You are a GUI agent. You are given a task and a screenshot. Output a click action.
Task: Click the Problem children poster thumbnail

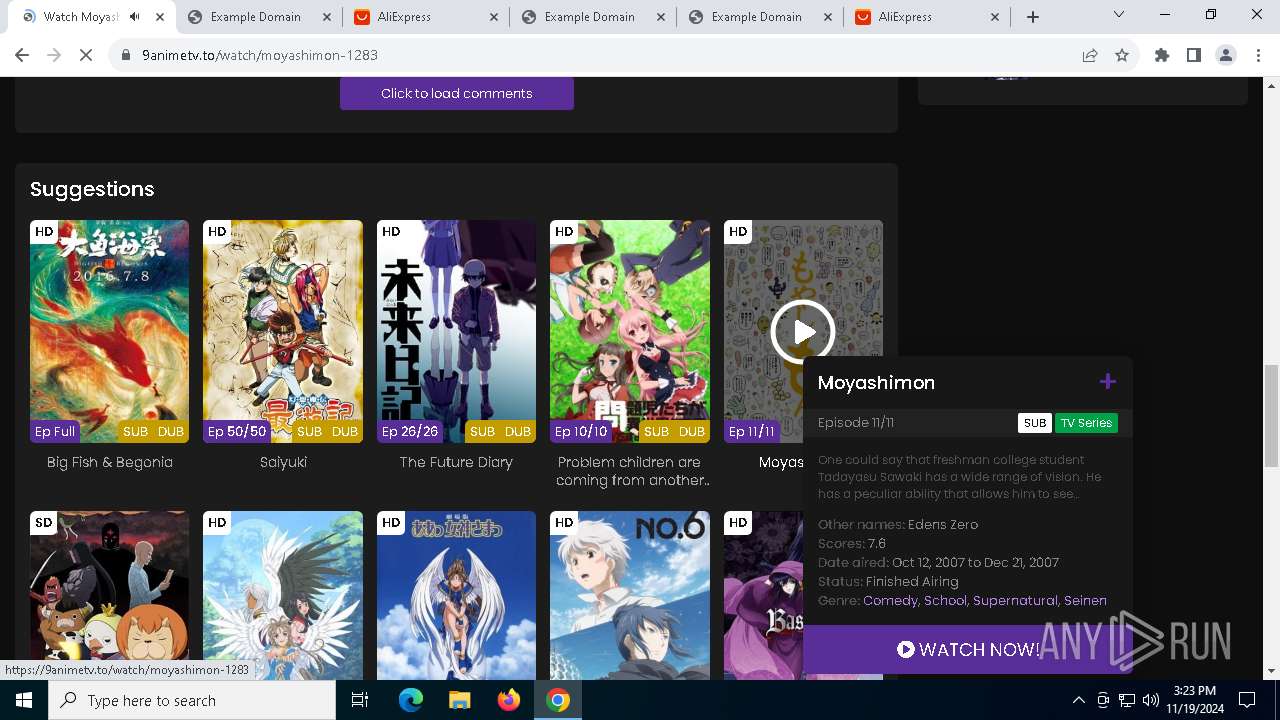[x=630, y=331]
